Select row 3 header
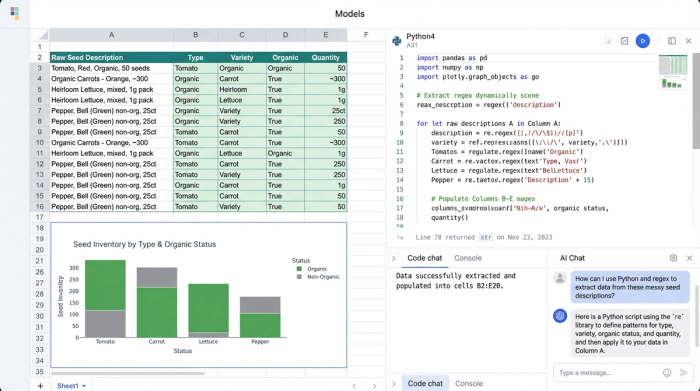This screenshot has width=700, height=391. coord(40,68)
